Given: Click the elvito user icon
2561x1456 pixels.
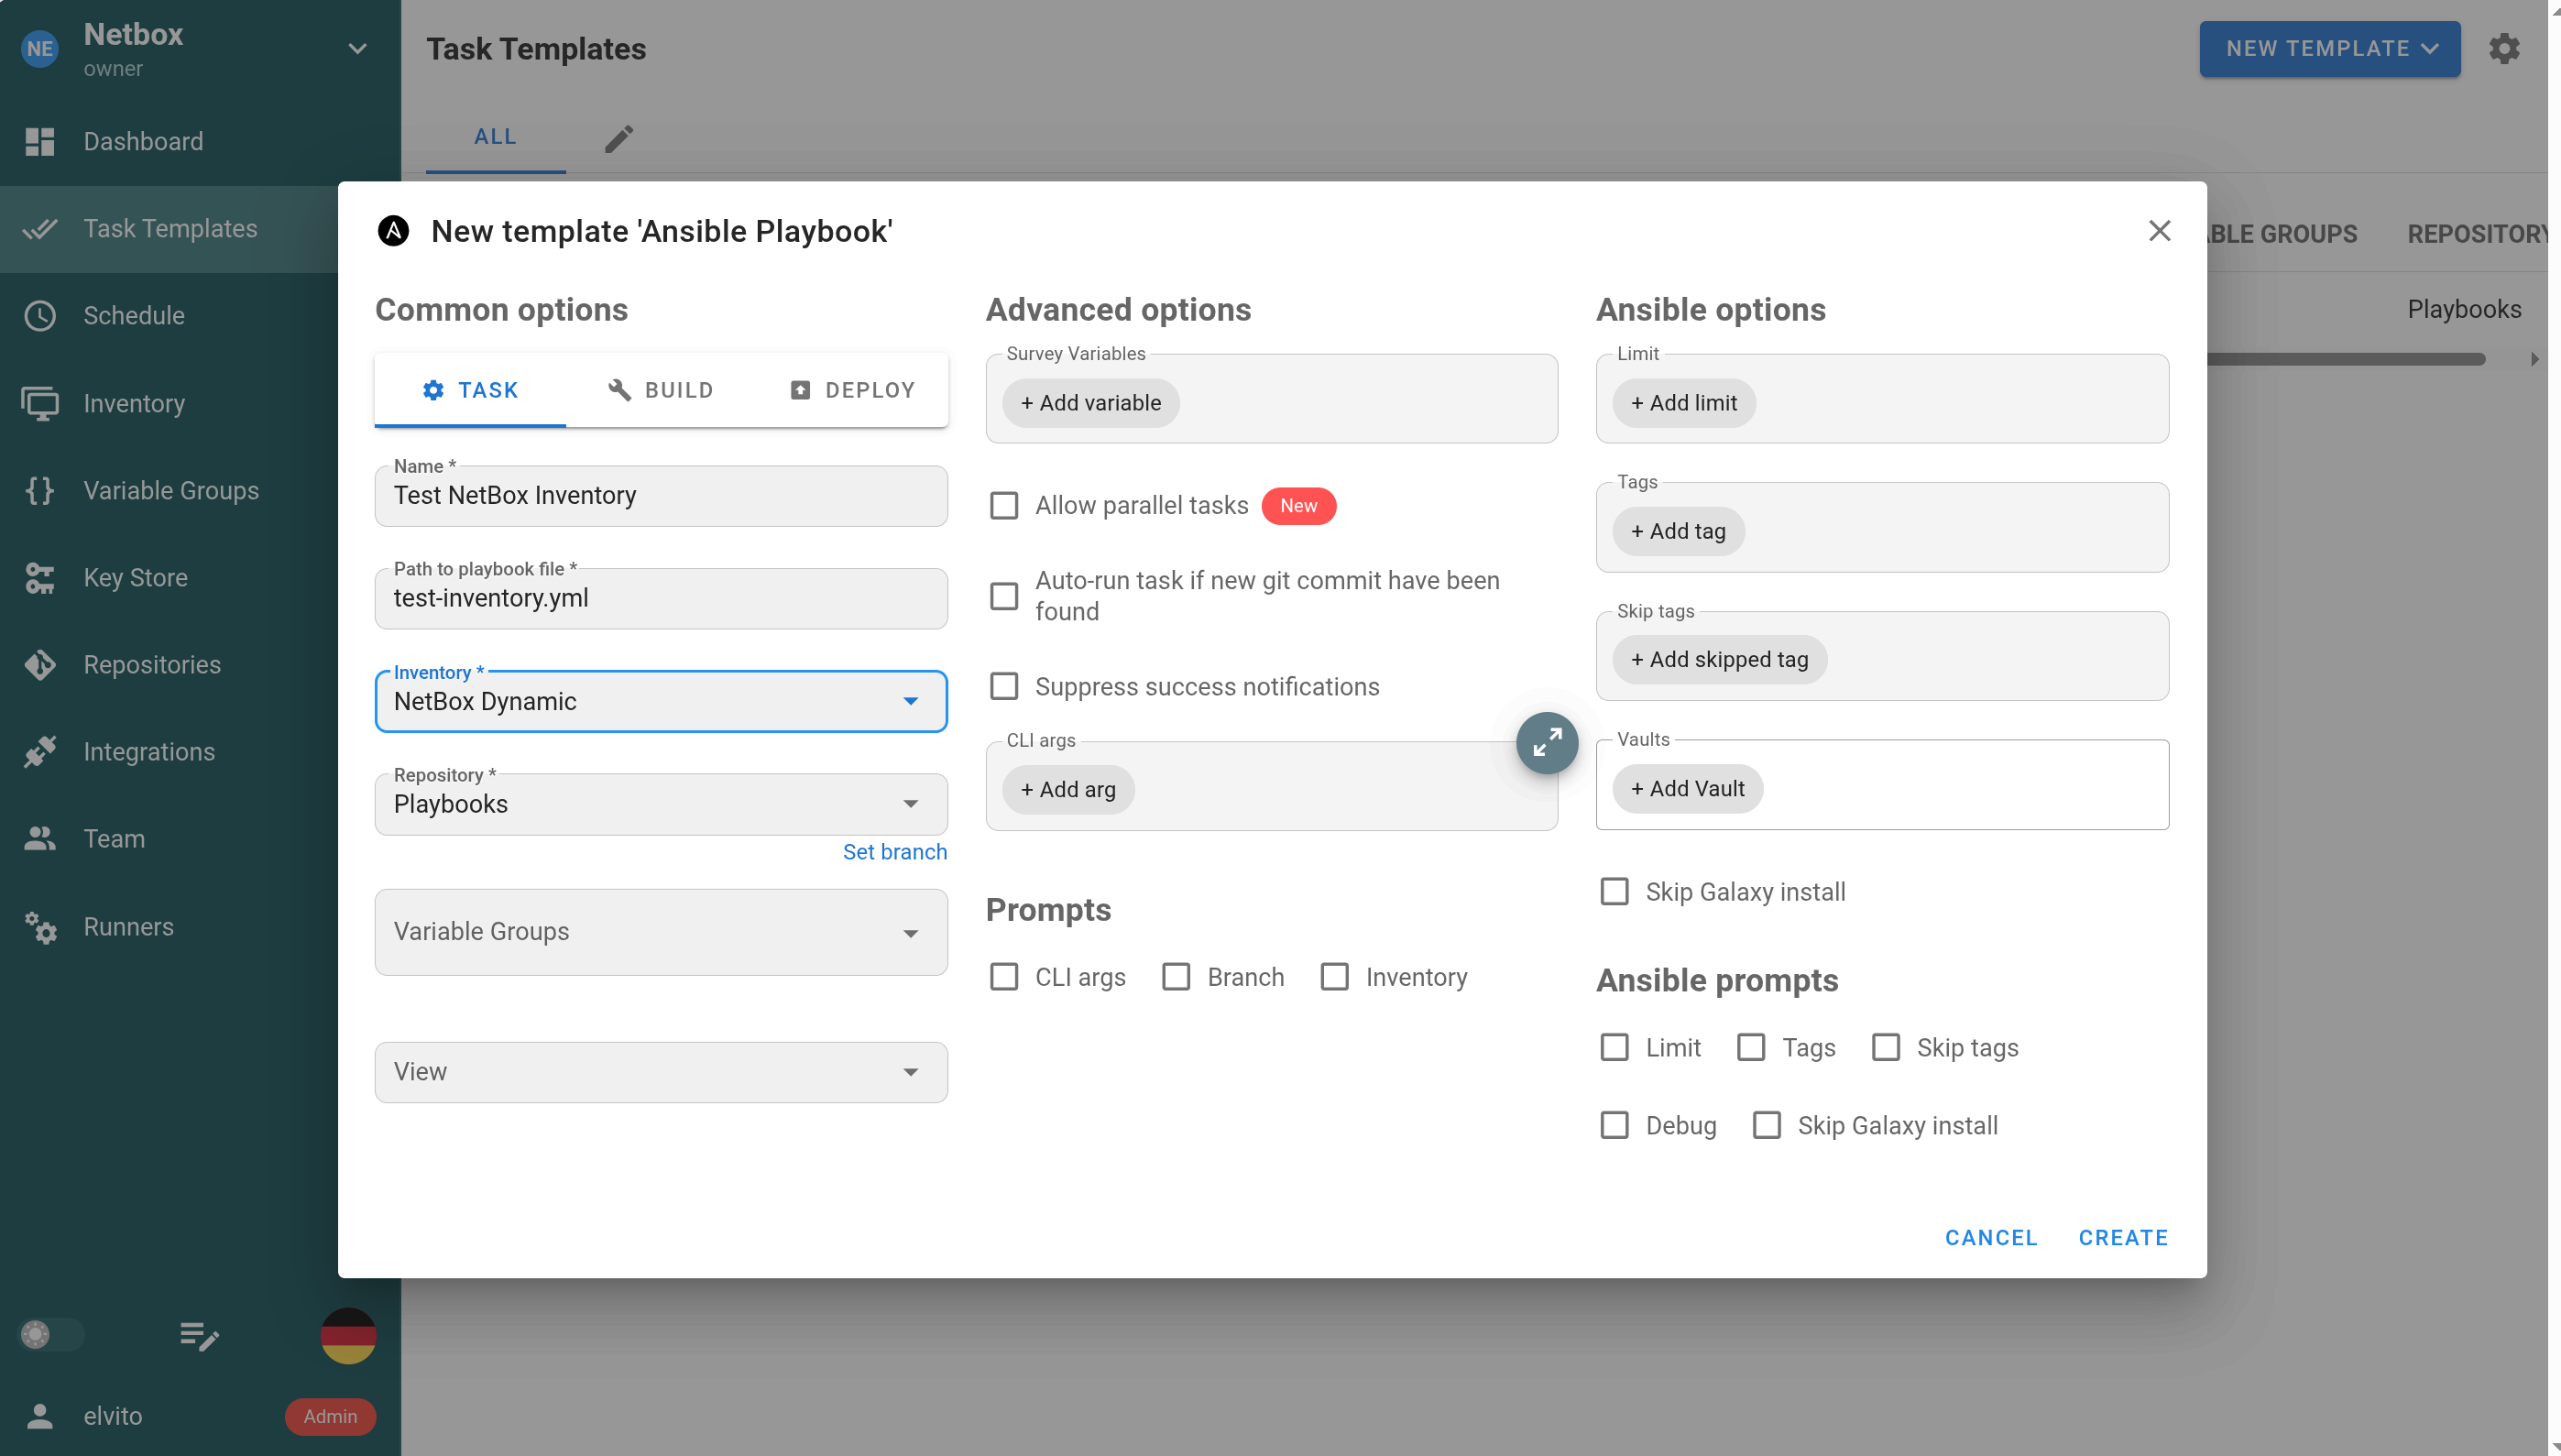Looking at the screenshot, I should (40, 1416).
